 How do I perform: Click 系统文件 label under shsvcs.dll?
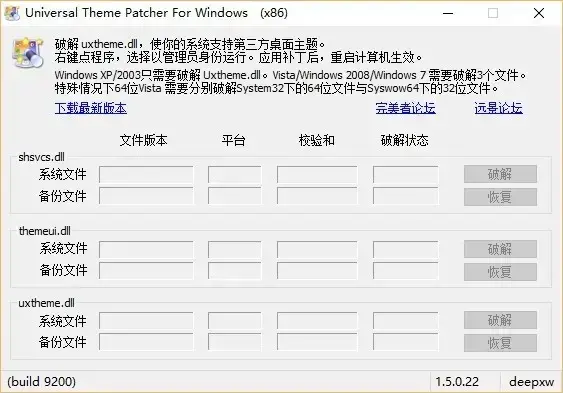pos(63,174)
